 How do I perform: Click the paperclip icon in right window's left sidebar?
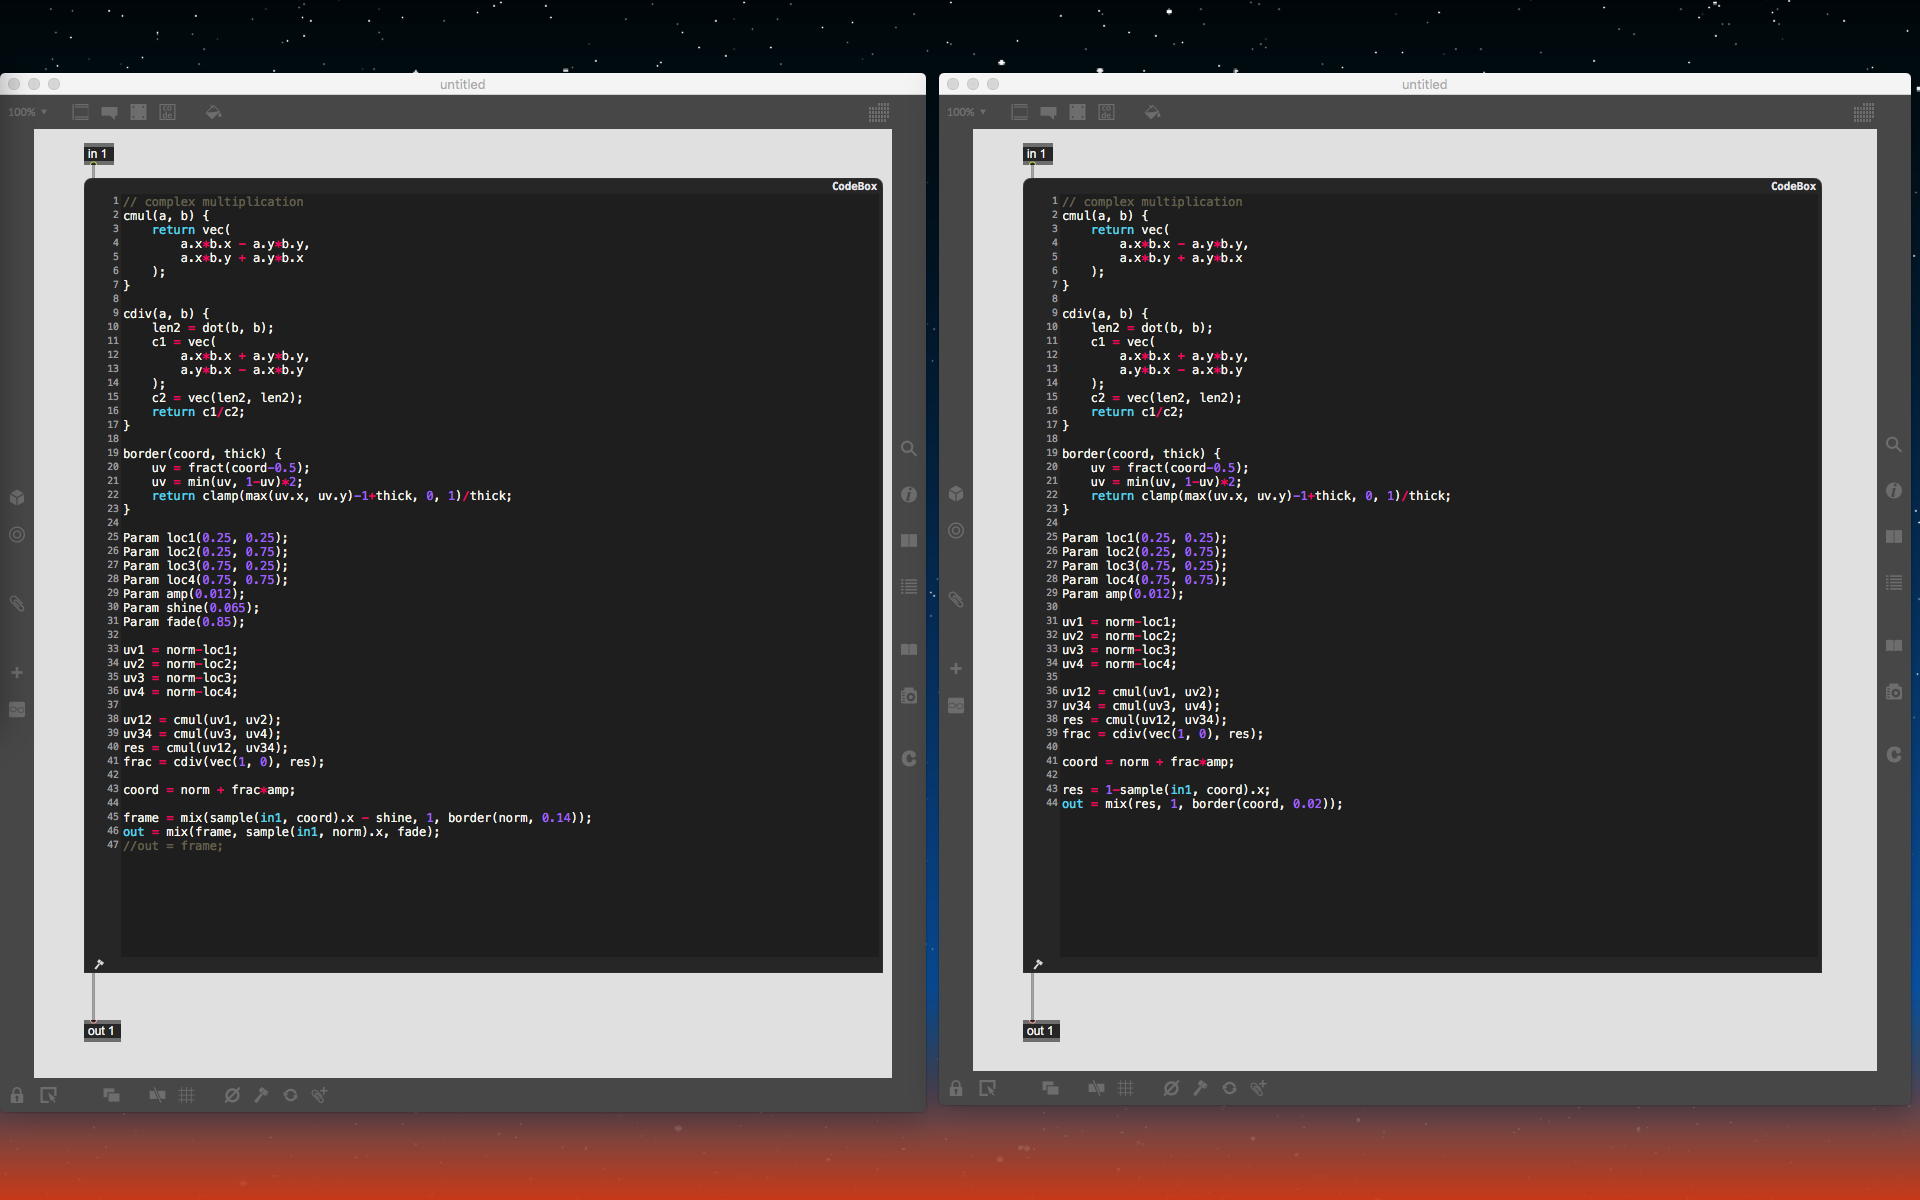(956, 600)
